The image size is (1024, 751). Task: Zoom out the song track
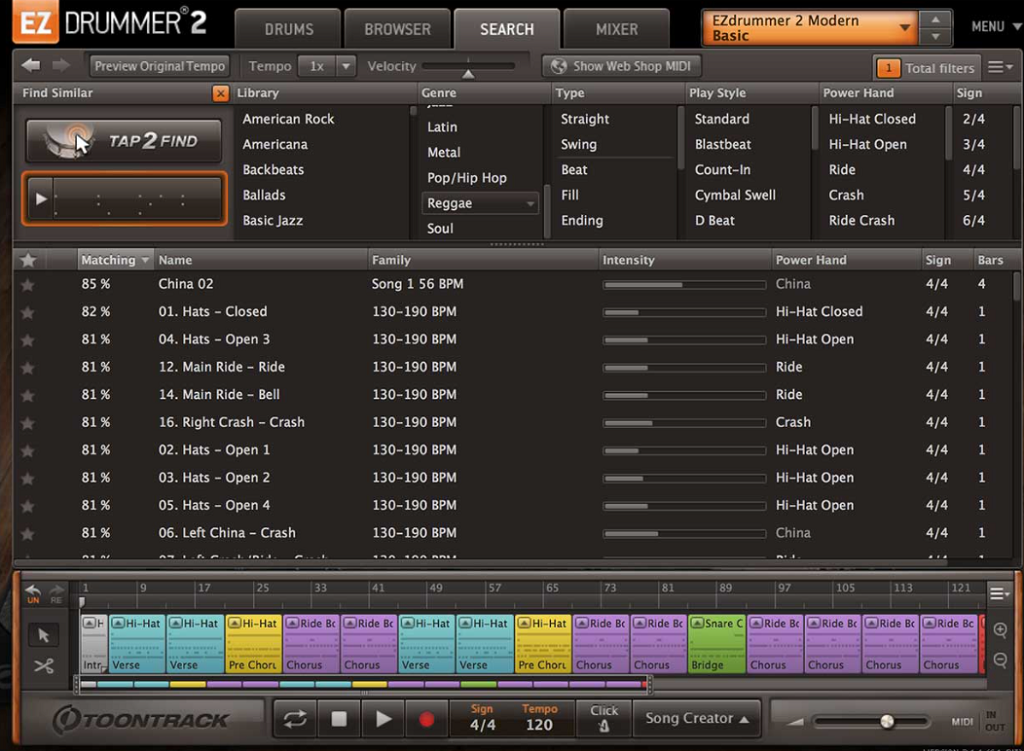point(1000,660)
